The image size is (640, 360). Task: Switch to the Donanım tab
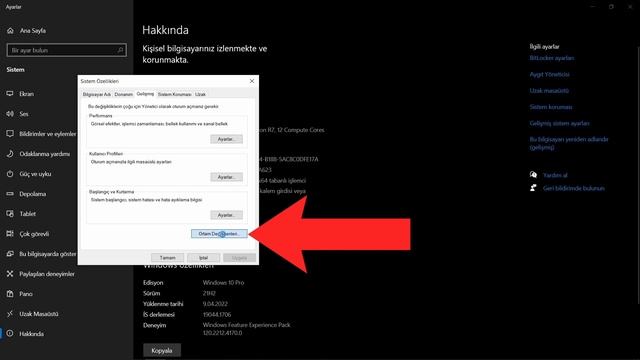coord(123,94)
